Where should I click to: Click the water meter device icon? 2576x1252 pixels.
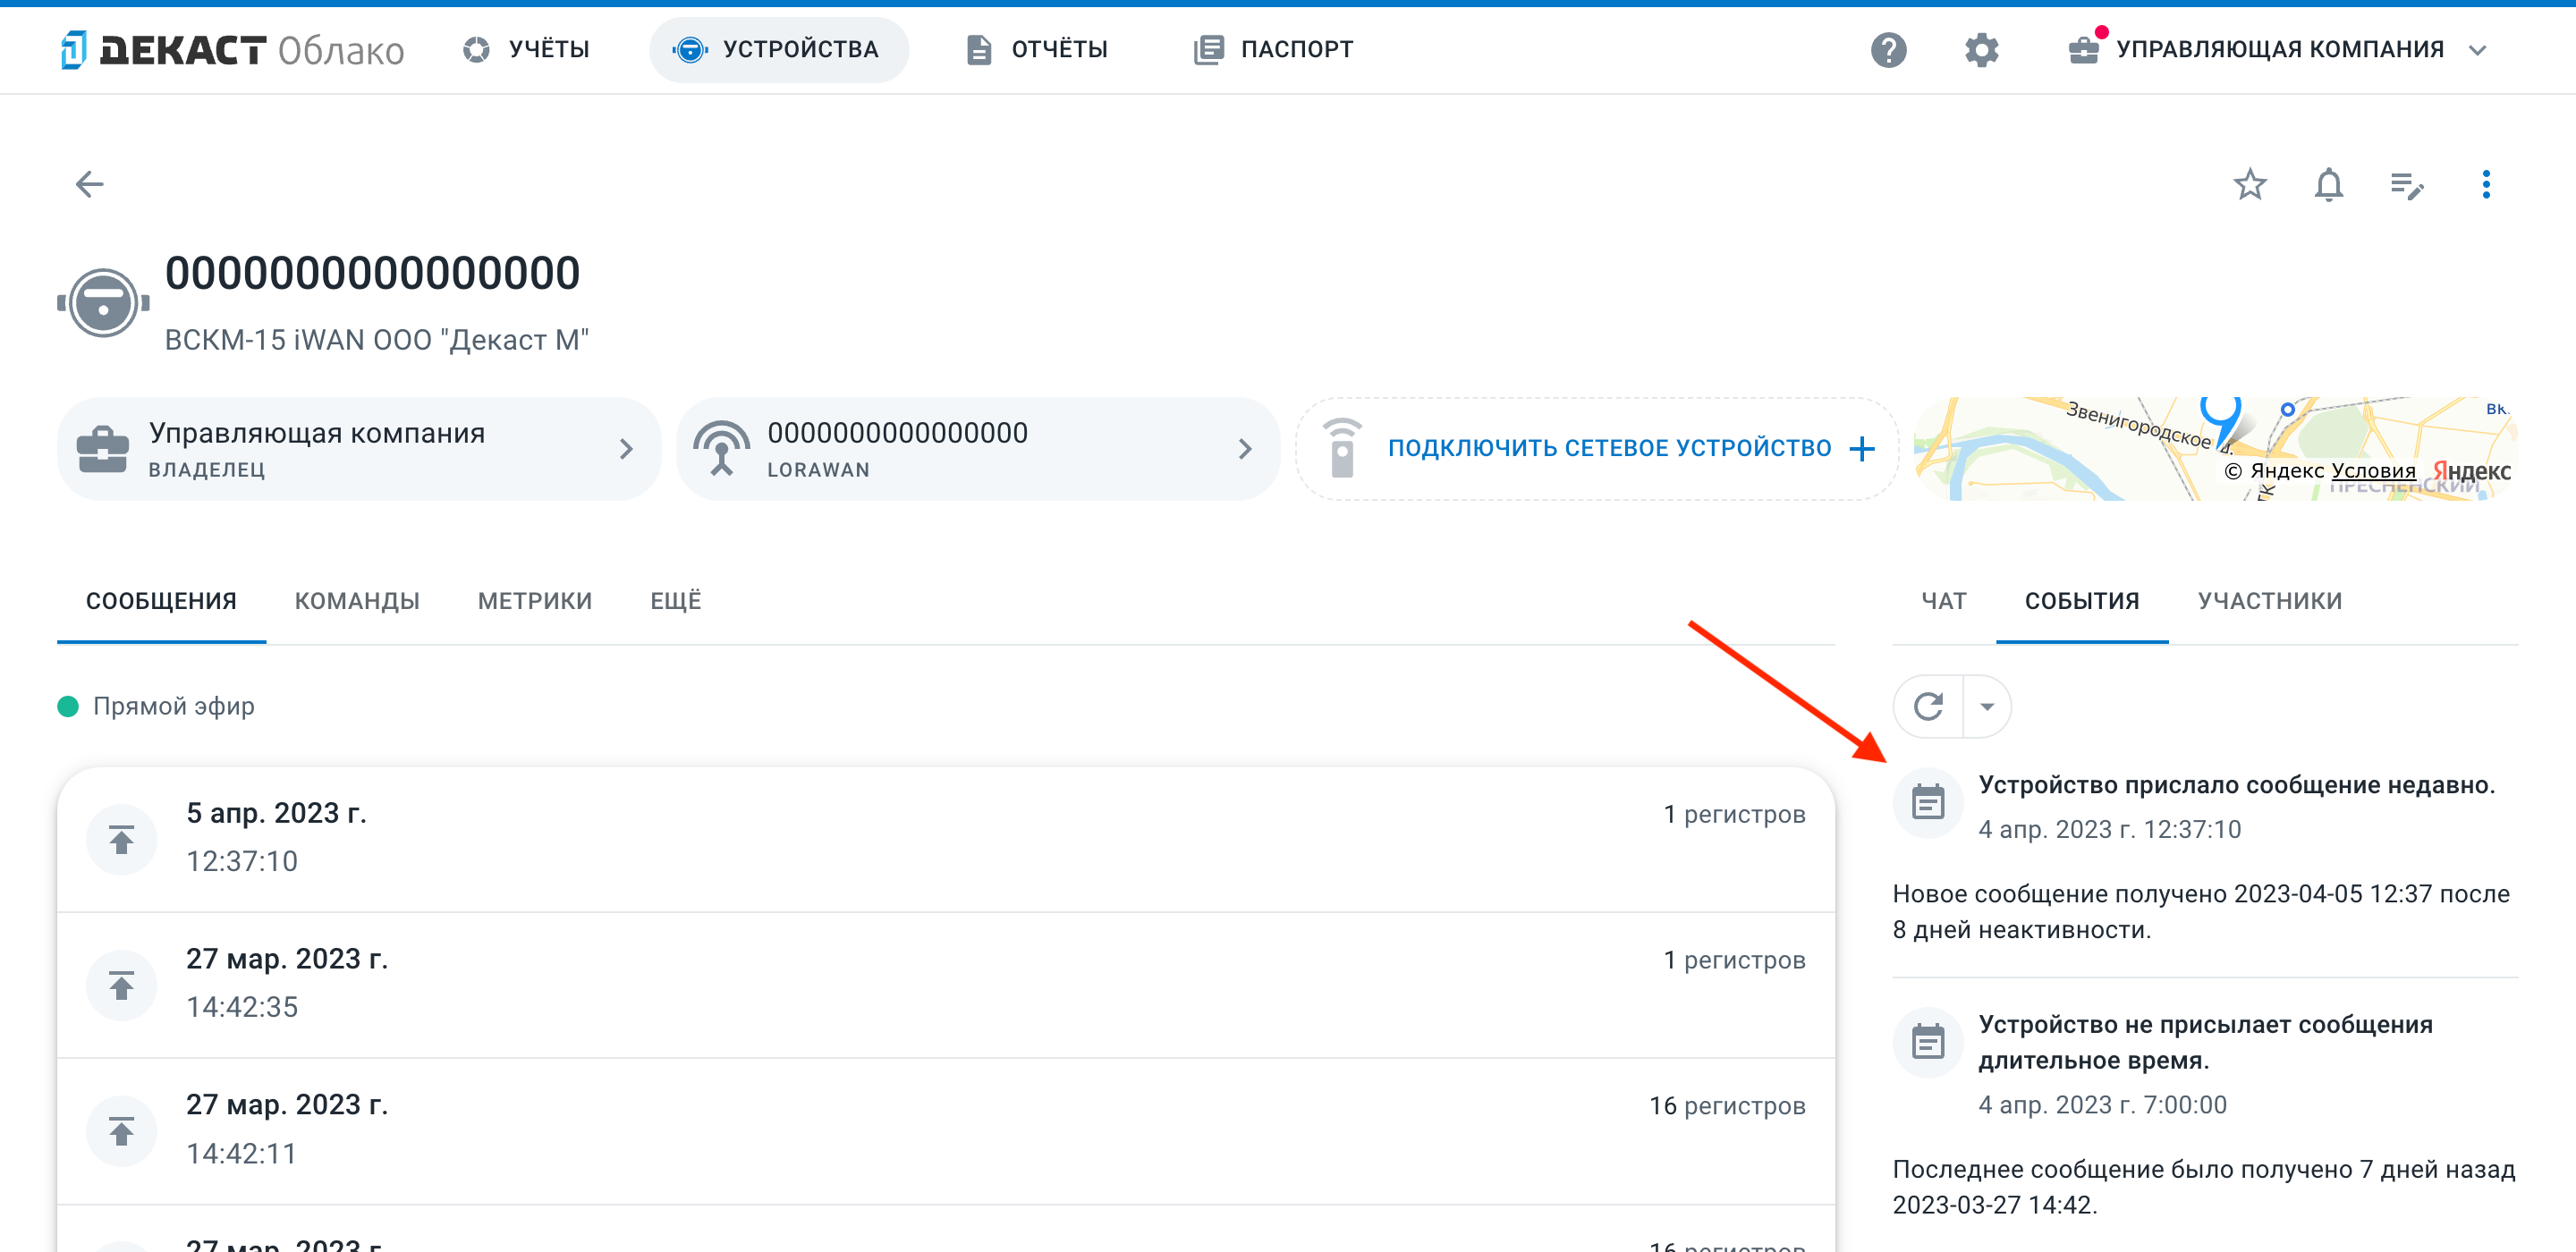pos(103,302)
